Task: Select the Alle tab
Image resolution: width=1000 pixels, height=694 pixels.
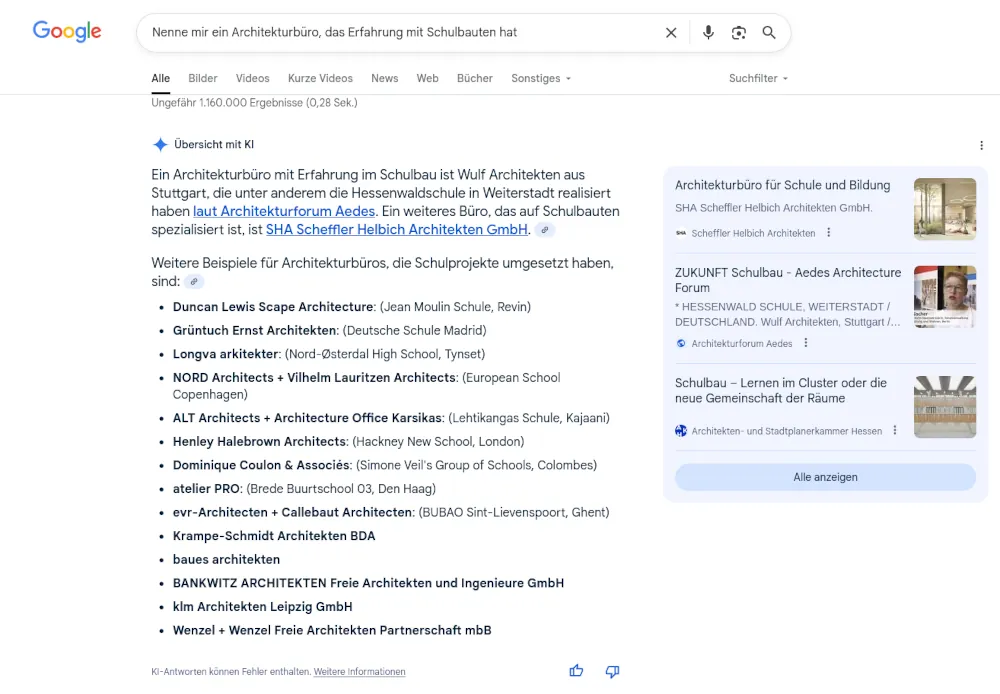Action: coord(161,78)
